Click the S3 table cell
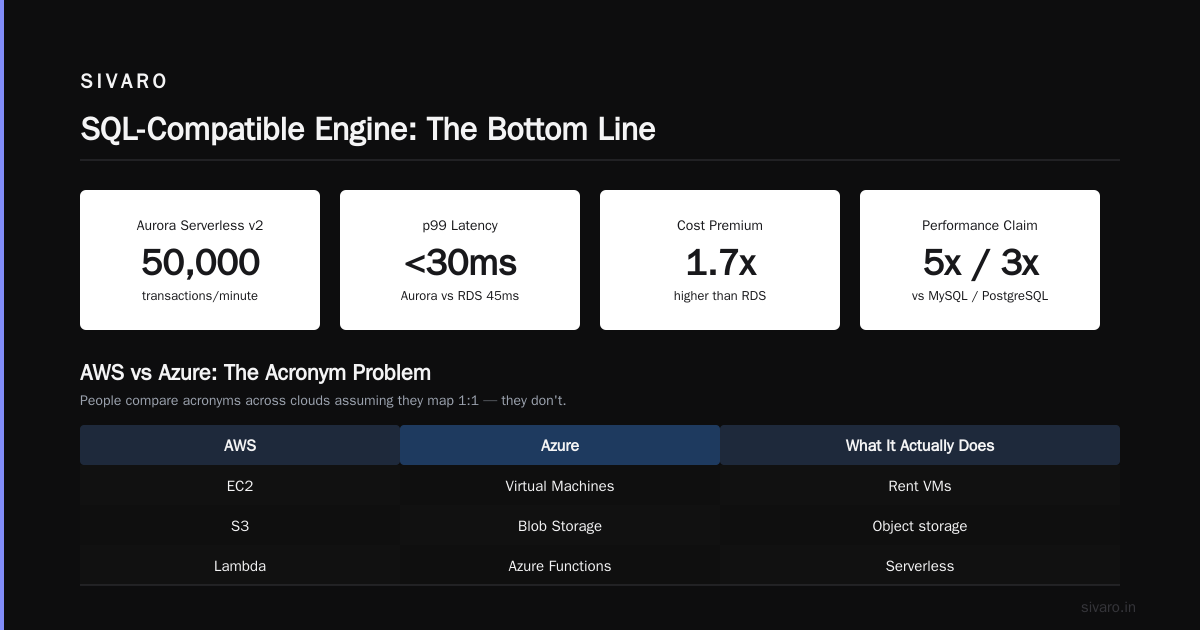Screen dimensions: 1200x630 pos(240,526)
